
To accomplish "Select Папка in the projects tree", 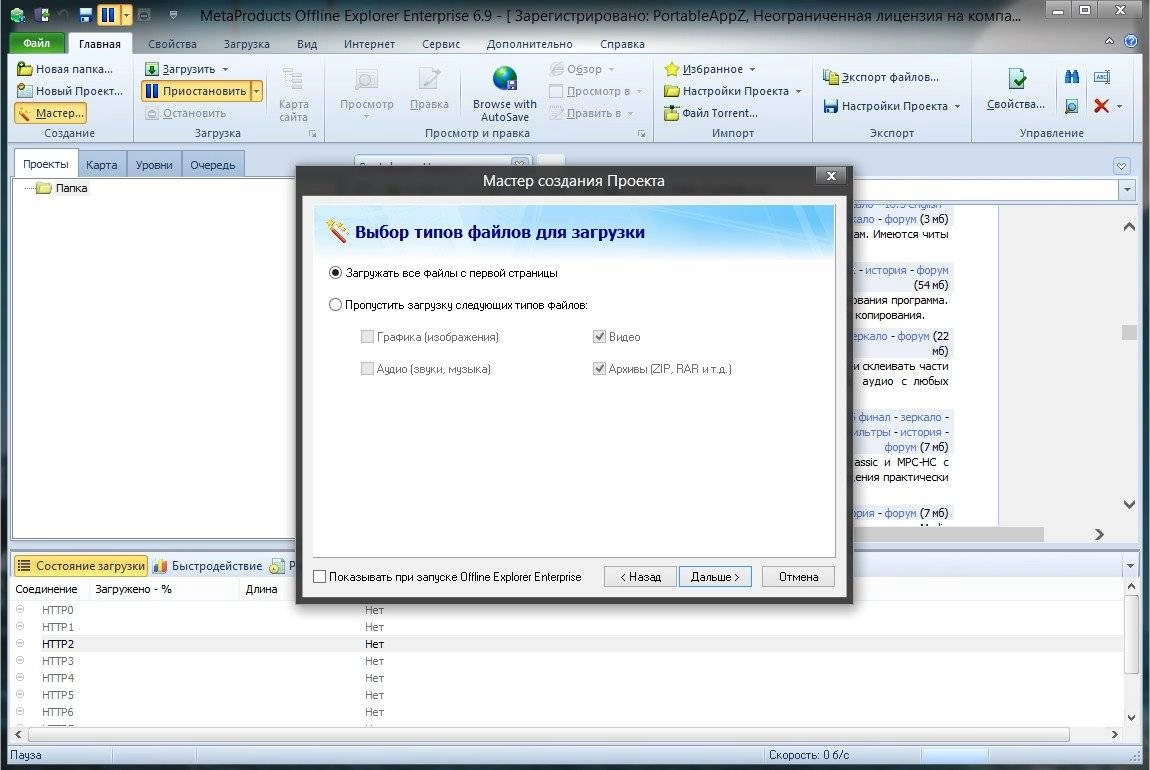I will tap(71, 188).
